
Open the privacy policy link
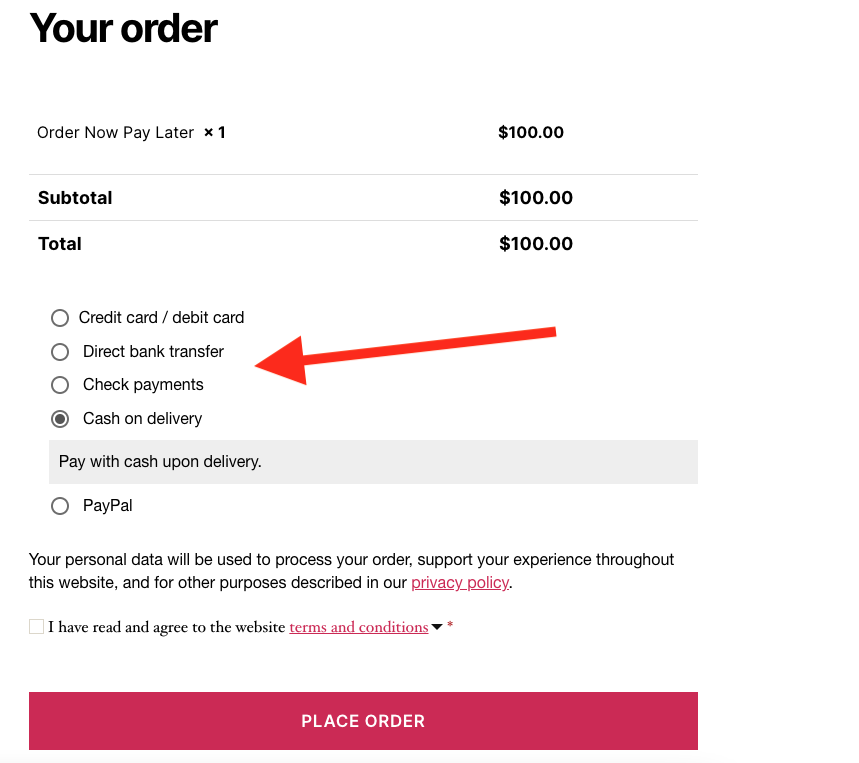(x=460, y=583)
